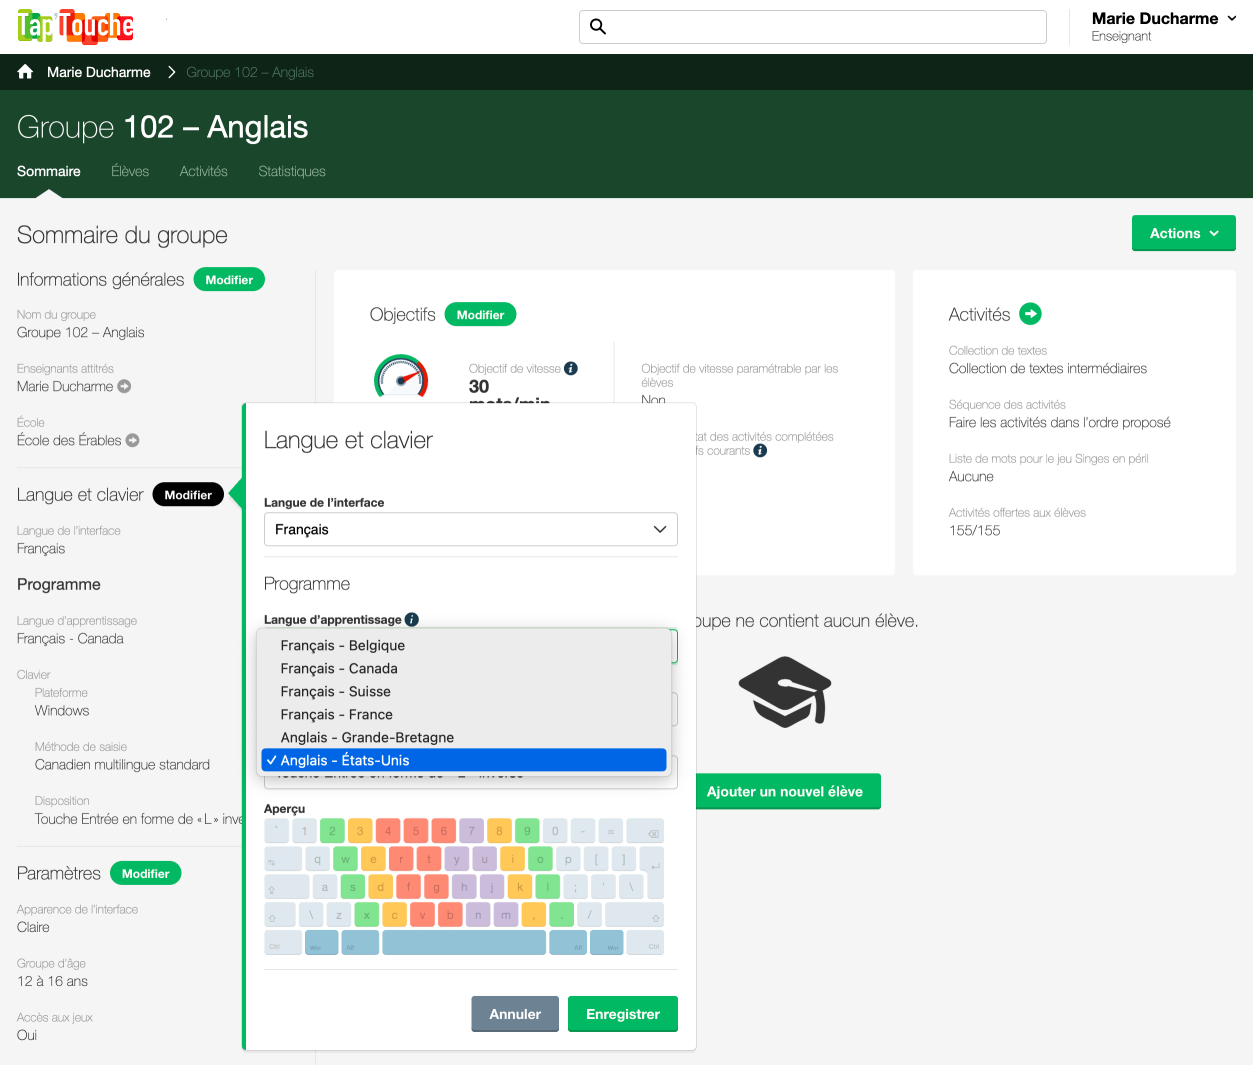Click the Enregistrer button
The width and height of the screenshot is (1253, 1065).
click(x=623, y=1014)
